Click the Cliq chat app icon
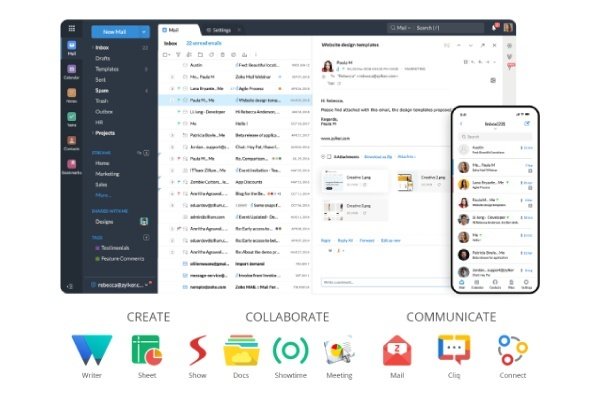This screenshot has height=400, width=600. (x=454, y=349)
